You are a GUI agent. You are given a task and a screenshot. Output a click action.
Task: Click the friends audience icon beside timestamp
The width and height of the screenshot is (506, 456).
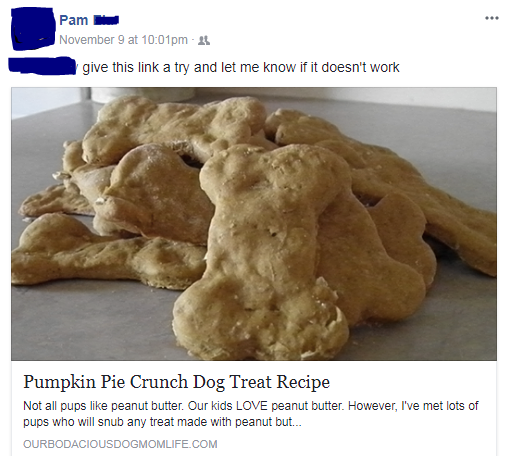[x=204, y=40]
